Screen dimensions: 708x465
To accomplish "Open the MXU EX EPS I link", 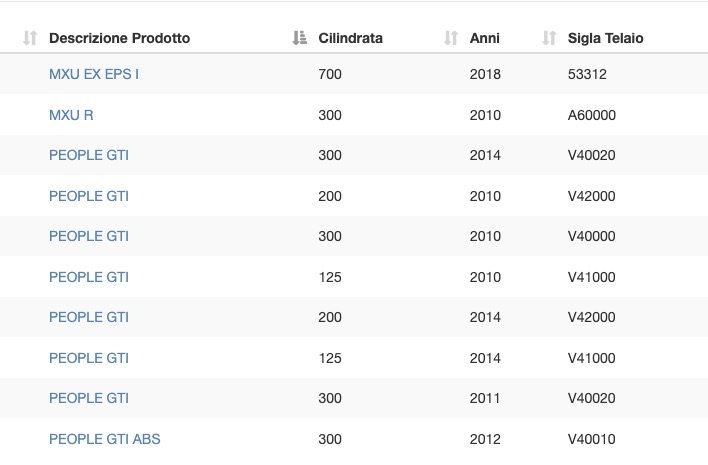I will 94,74.
